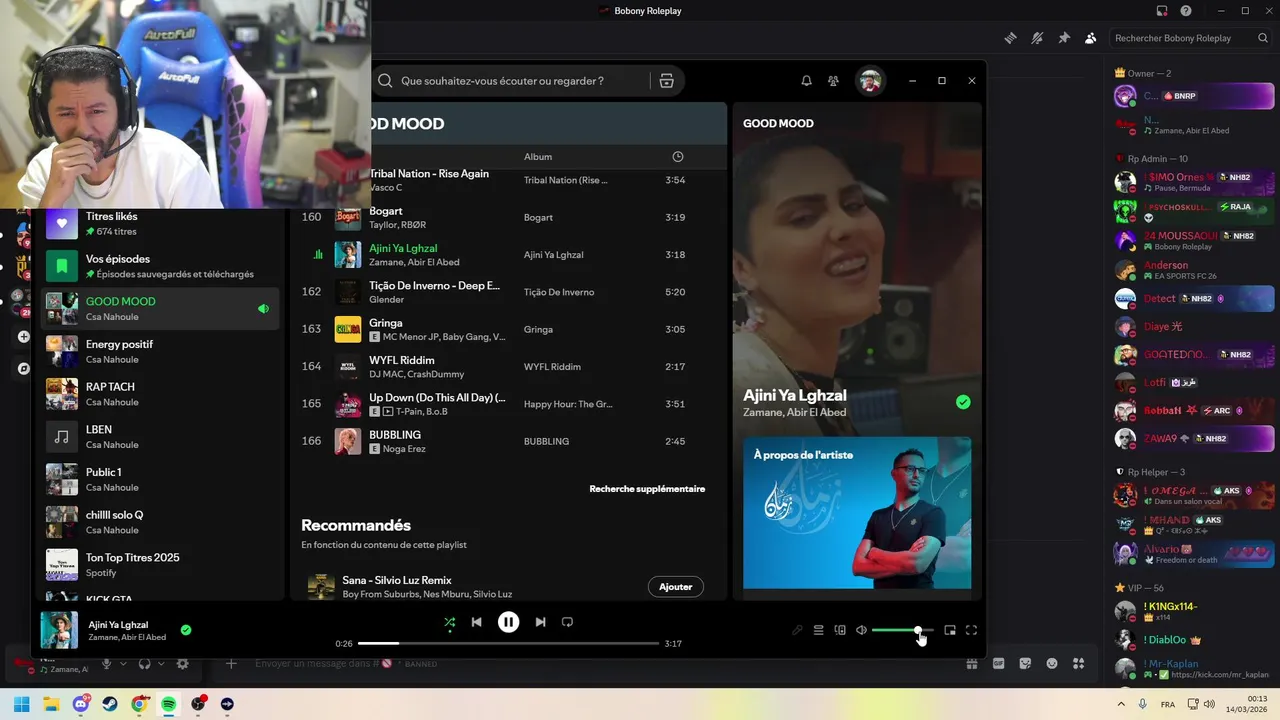Viewport: 1280px width, 720px height.
Task: Open connect to a device icon
Action: pyautogui.click(x=840, y=630)
